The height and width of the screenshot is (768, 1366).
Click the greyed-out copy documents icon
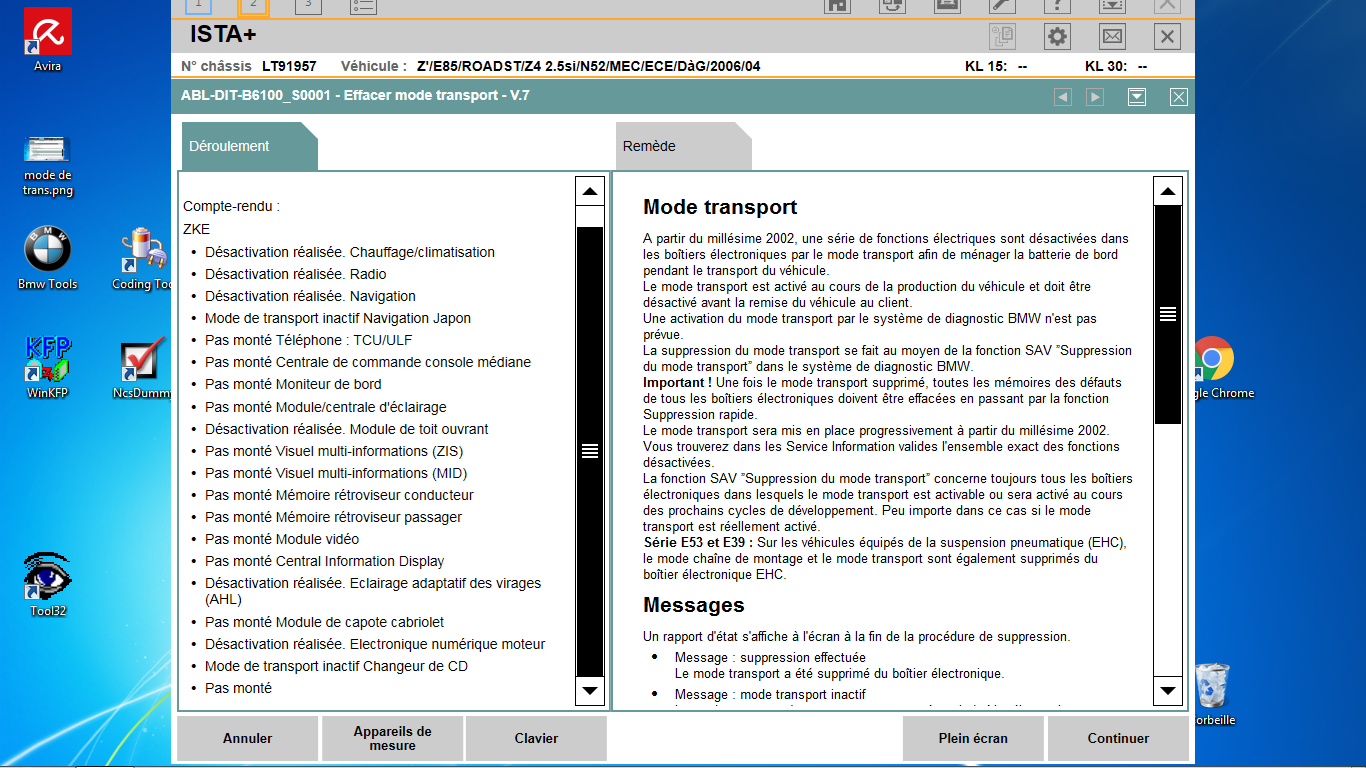pyautogui.click(x=1002, y=37)
